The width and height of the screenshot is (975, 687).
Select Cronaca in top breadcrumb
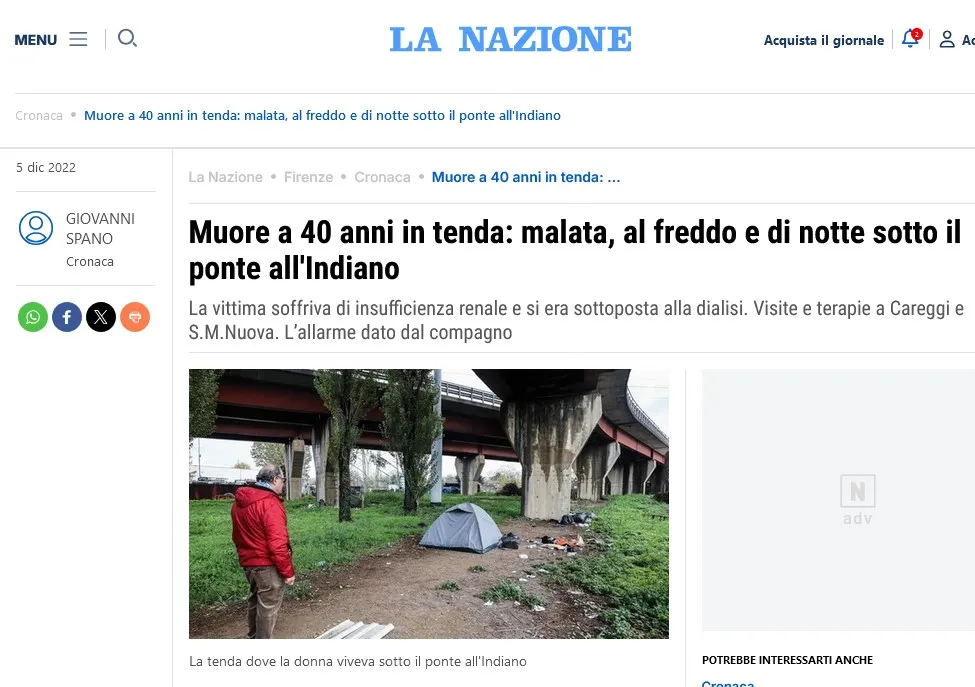click(39, 116)
